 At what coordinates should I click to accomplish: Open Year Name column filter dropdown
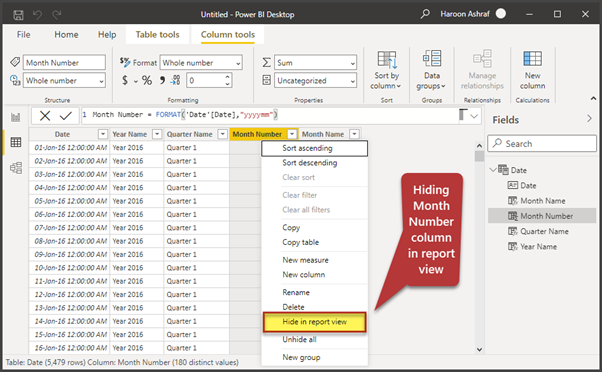click(157, 134)
